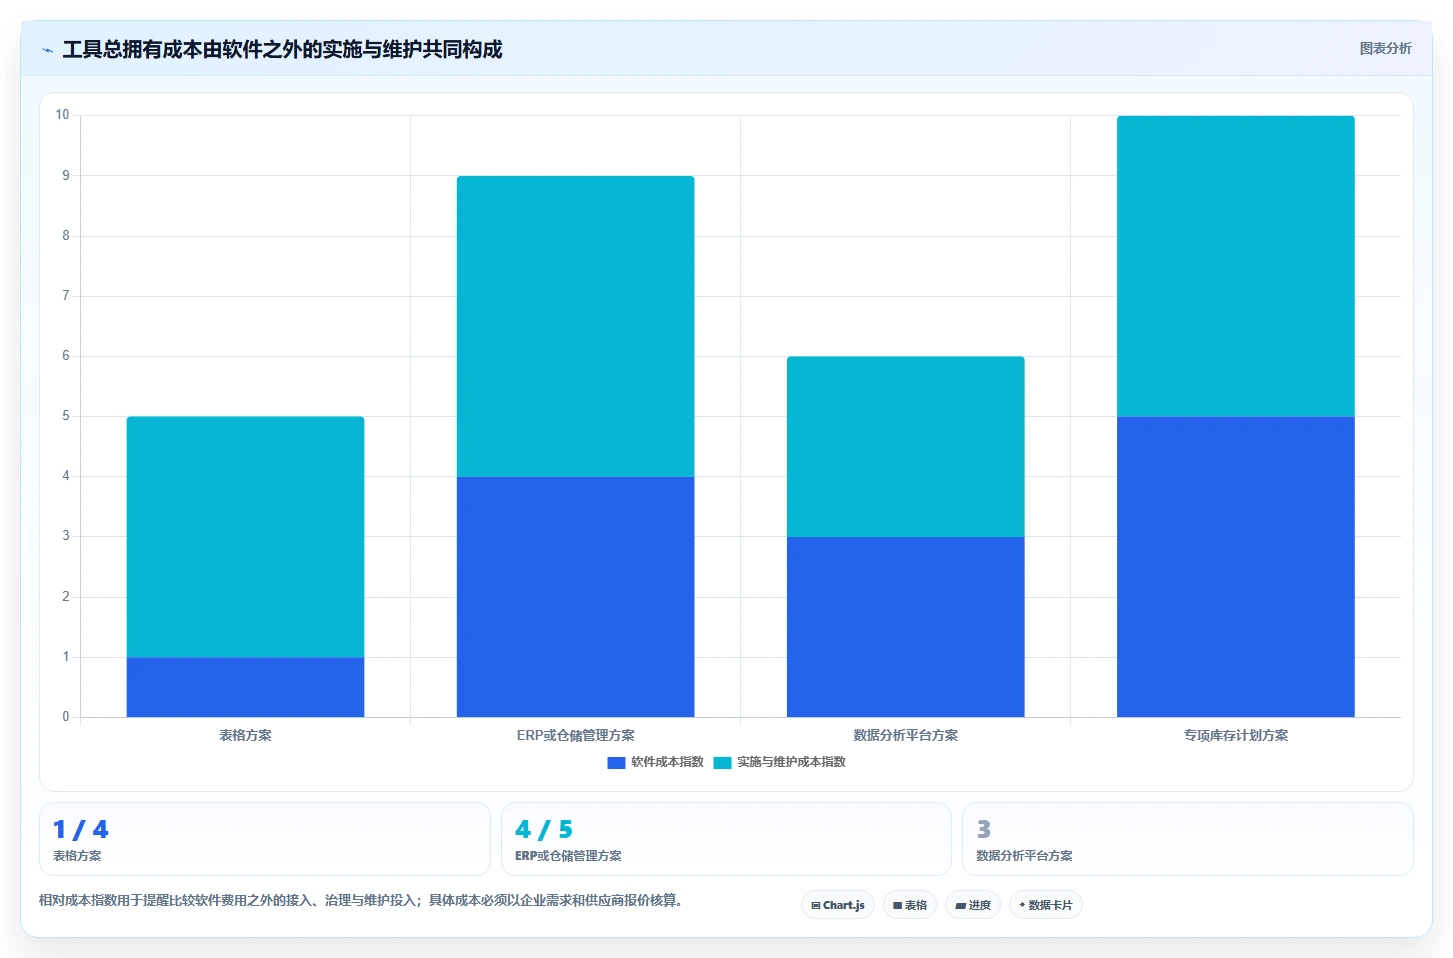Click the 专项库存计划方案 x-axis label
1453x958 pixels.
pyautogui.click(x=1235, y=735)
